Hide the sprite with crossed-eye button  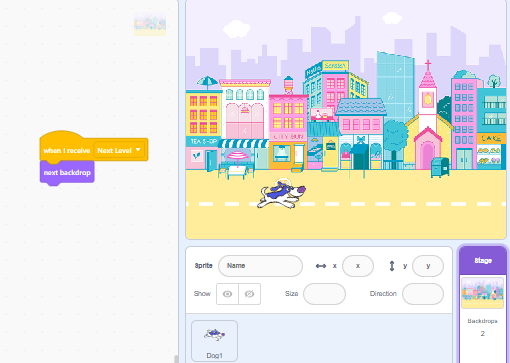pyautogui.click(x=250, y=294)
